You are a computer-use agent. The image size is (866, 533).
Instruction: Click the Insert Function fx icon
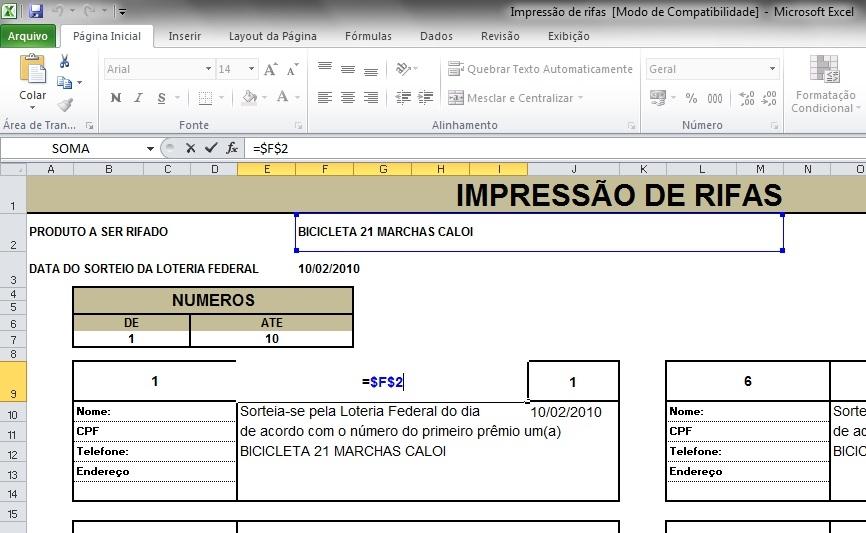click(x=232, y=148)
